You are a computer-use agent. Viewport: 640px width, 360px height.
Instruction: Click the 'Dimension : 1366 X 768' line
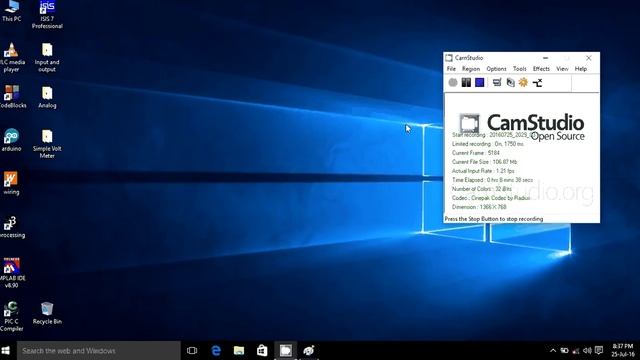point(479,207)
